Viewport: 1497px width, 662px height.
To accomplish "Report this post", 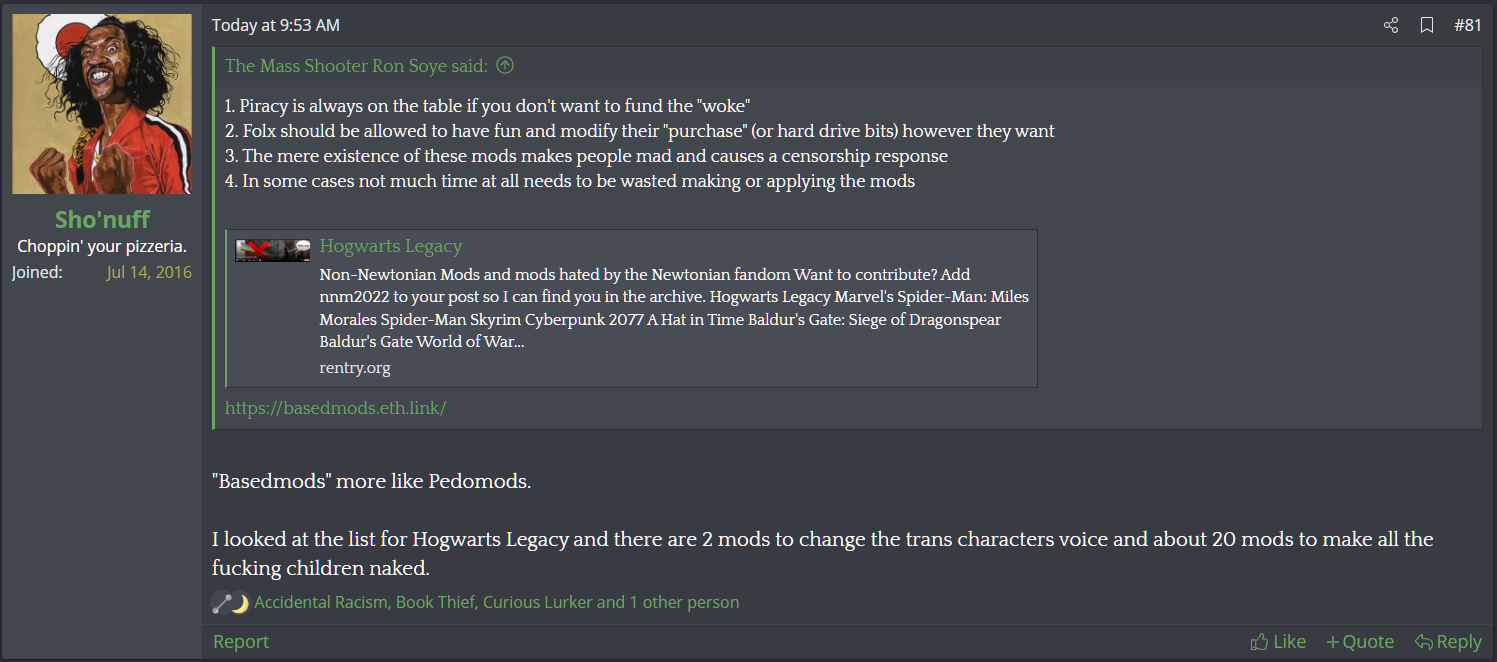I will point(241,642).
